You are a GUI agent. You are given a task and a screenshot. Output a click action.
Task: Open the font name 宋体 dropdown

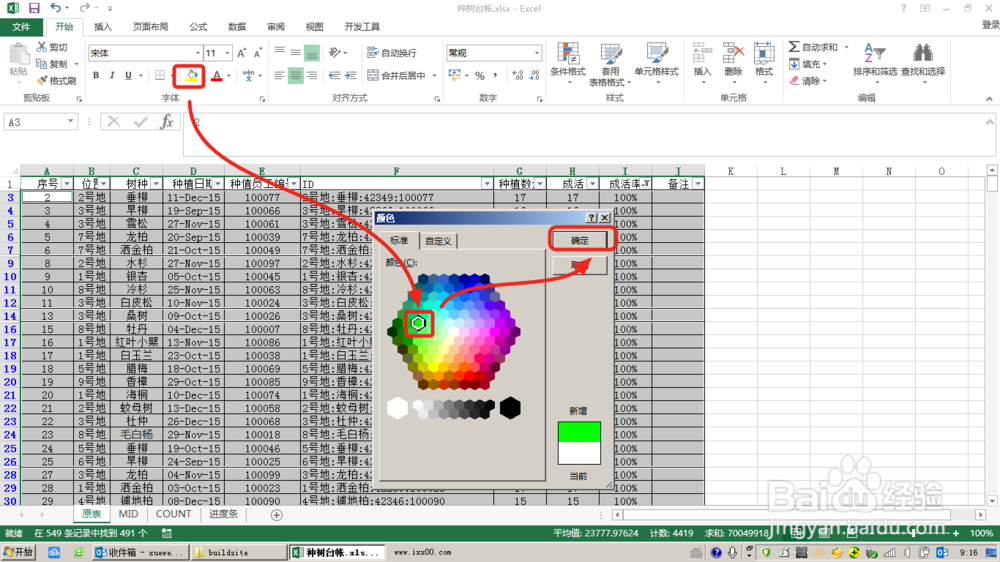[198, 53]
